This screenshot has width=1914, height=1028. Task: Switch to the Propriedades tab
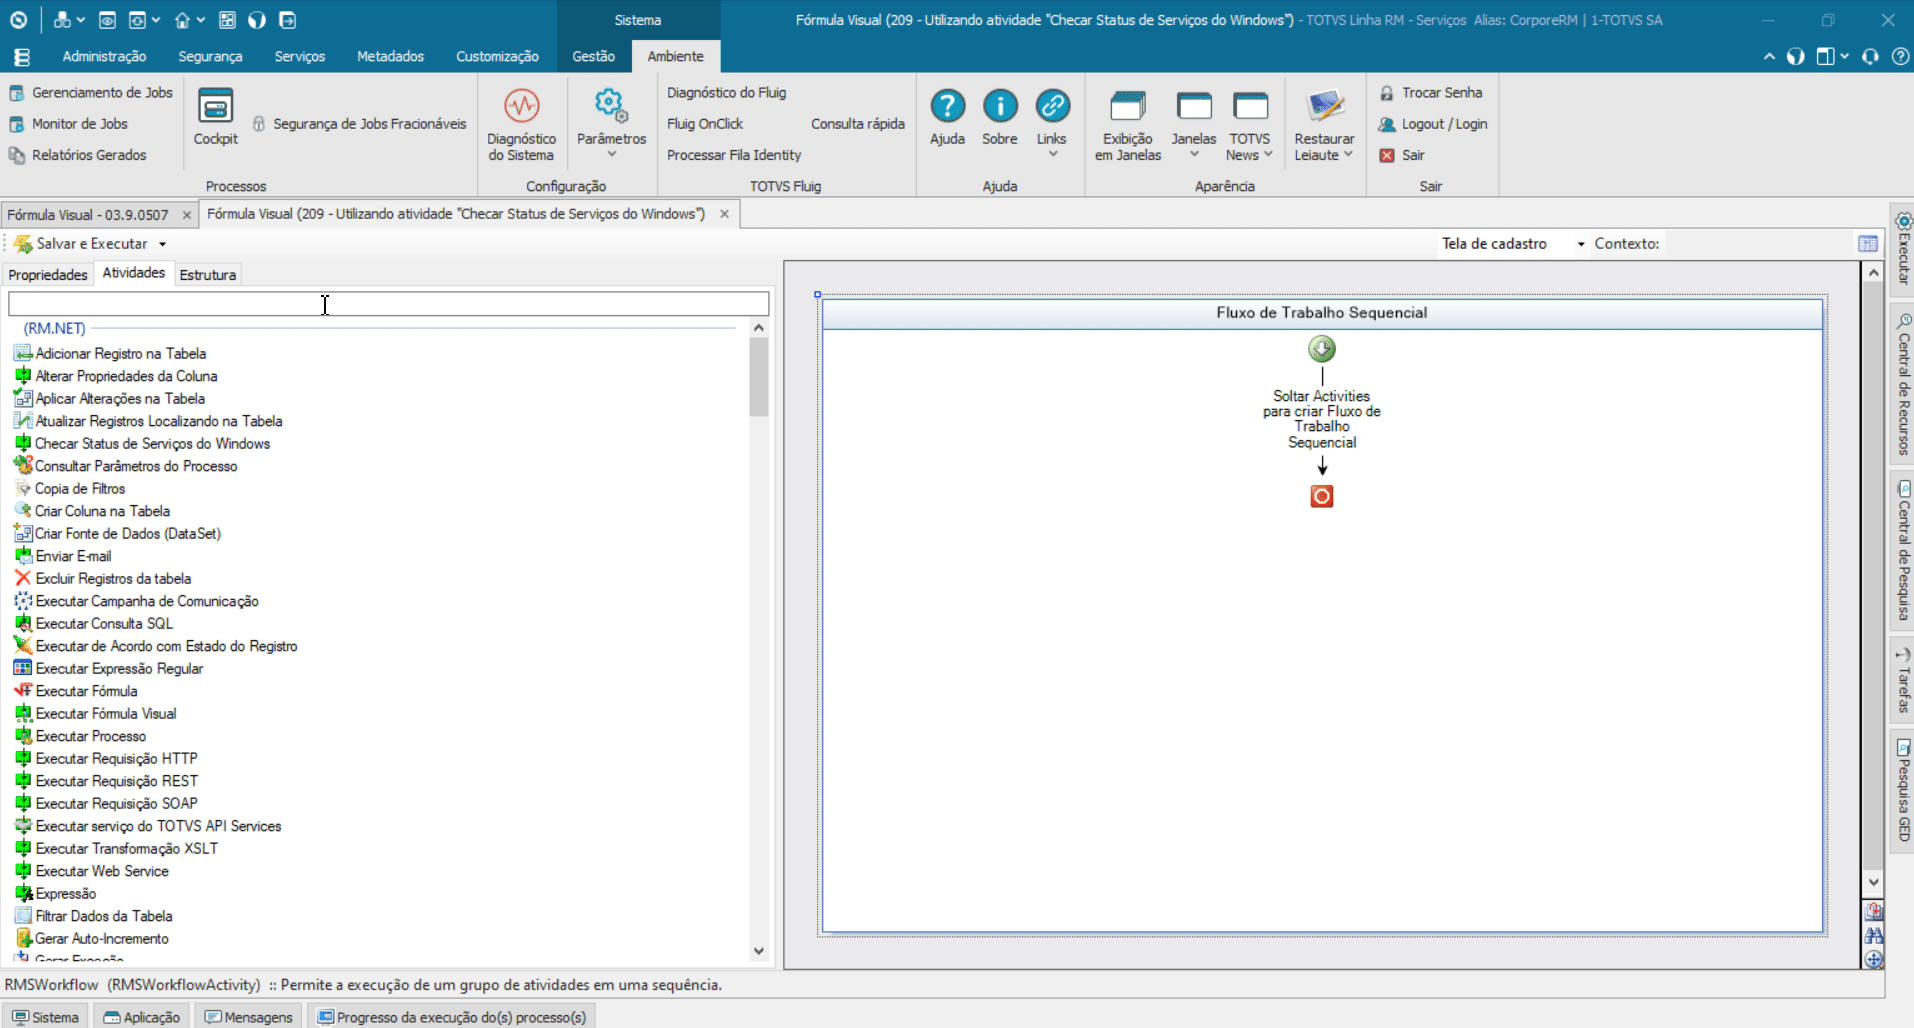(x=48, y=275)
